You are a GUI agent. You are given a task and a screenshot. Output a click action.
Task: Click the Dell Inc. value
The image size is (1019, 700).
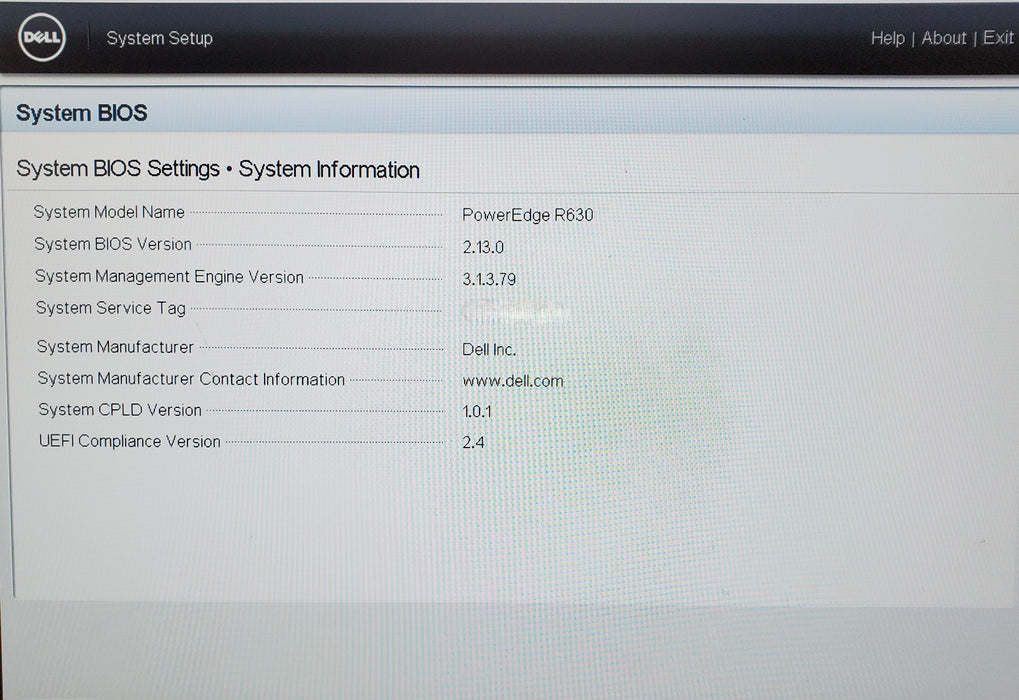click(489, 350)
